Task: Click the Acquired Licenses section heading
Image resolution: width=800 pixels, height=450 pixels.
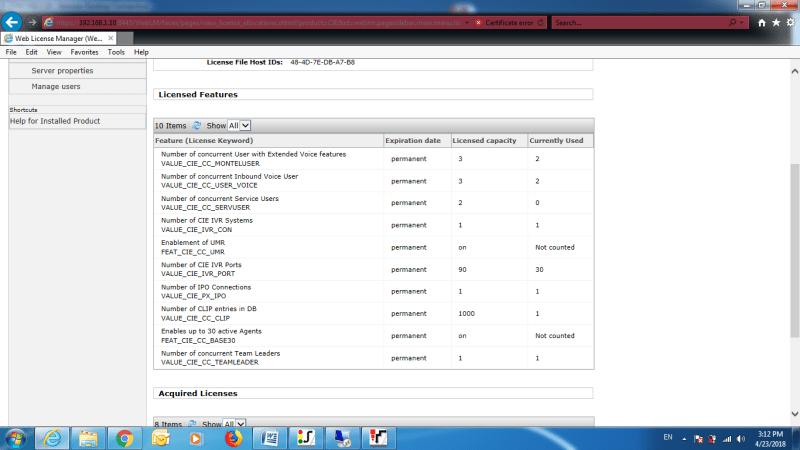Action: 198,393
